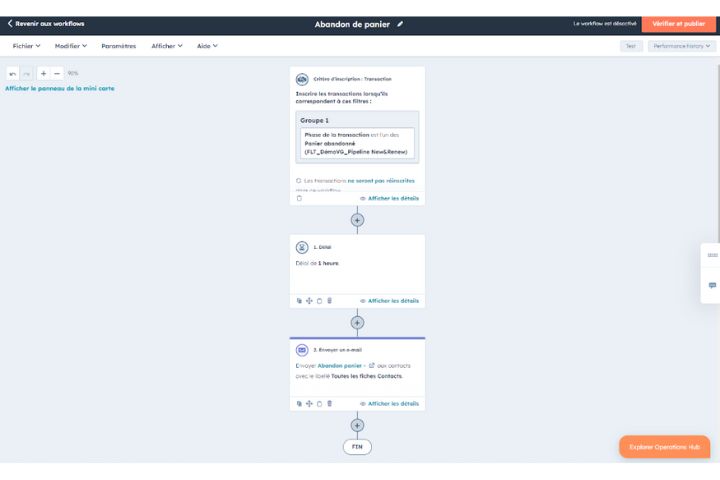Open the side panel comments icon

[x=712, y=286]
